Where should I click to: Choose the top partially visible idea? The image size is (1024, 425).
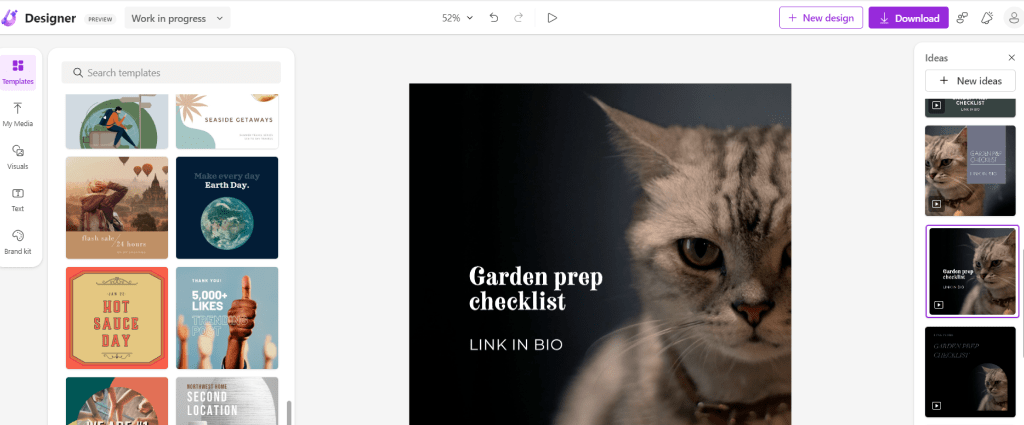[x=970, y=108]
